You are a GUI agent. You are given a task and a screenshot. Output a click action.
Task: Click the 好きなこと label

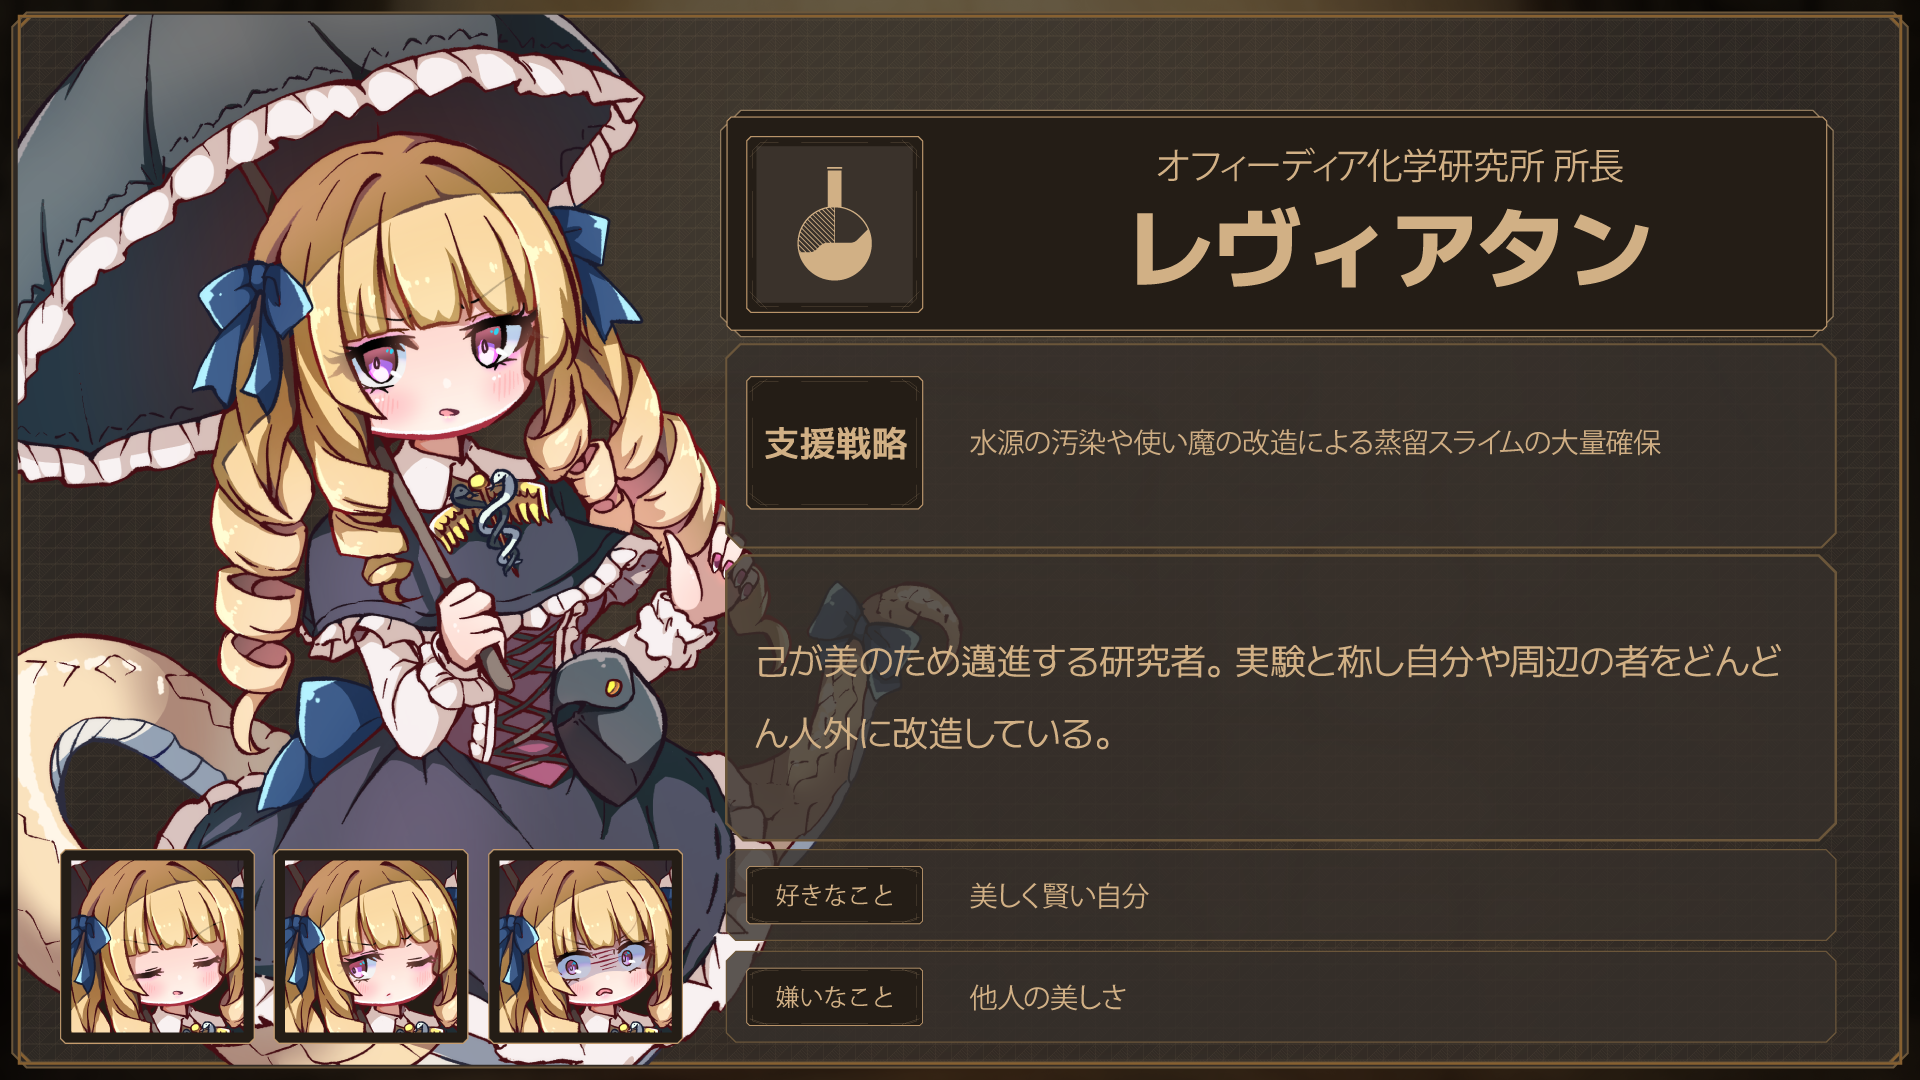834,895
